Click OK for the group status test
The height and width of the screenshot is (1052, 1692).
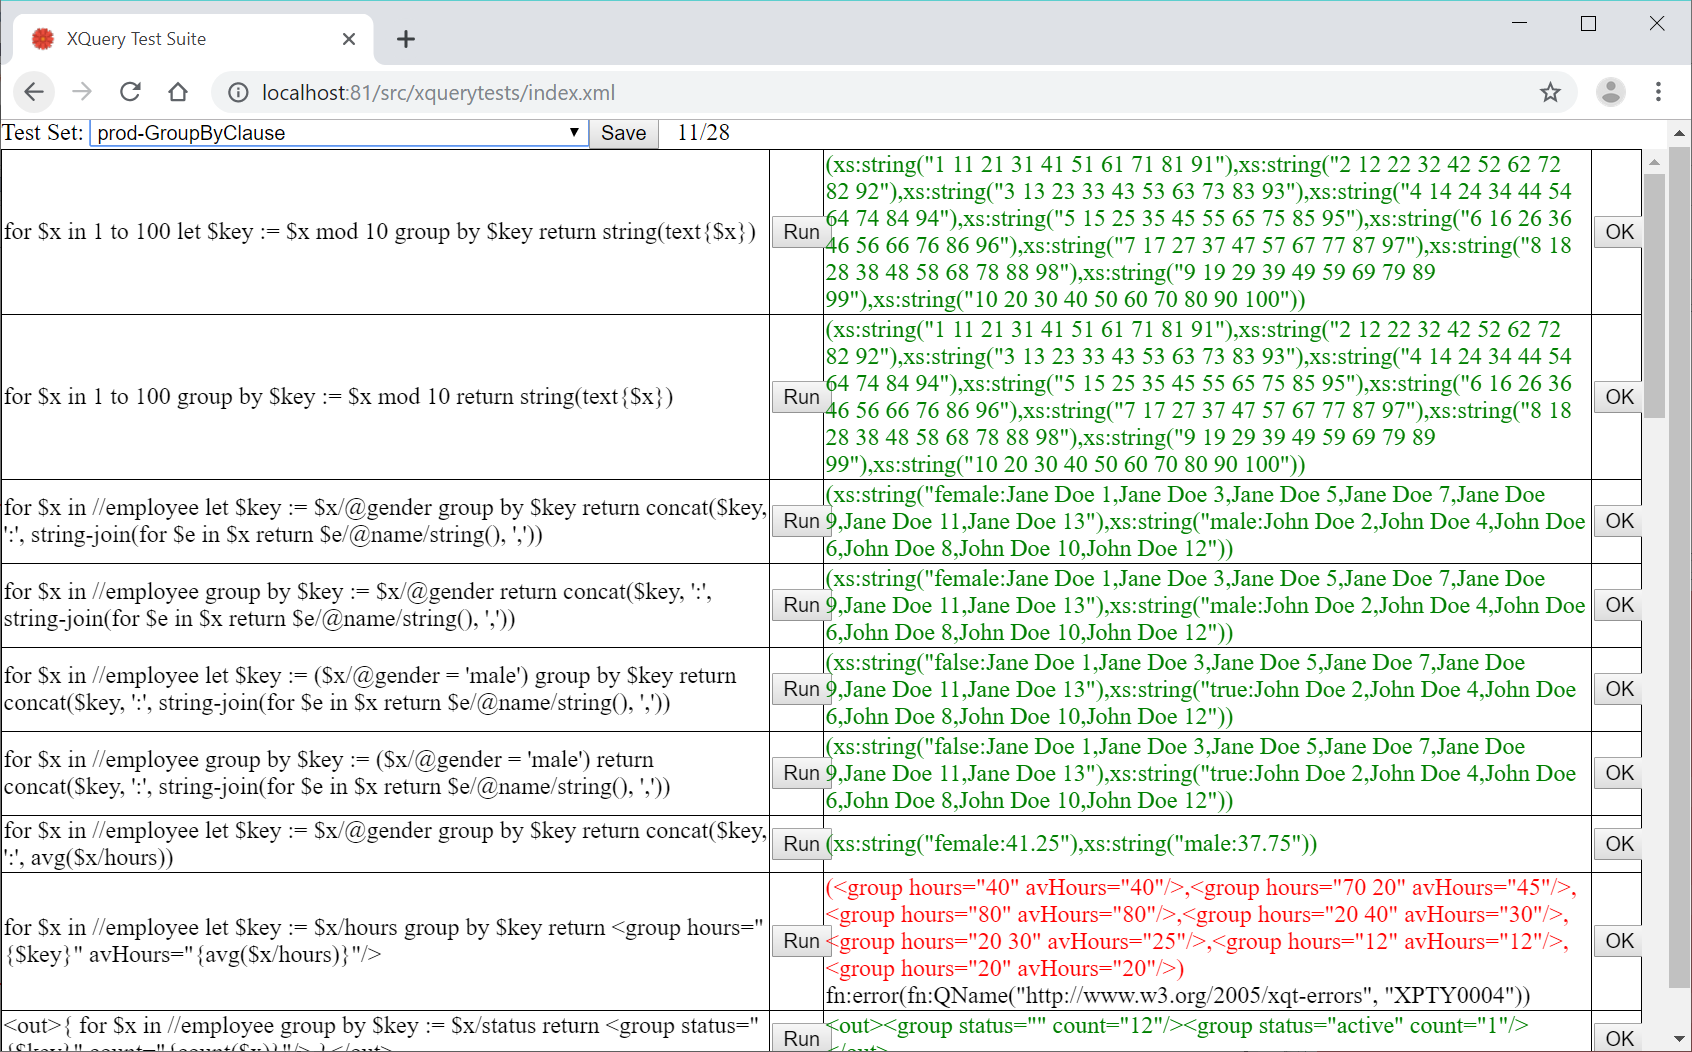coord(1618,1038)
